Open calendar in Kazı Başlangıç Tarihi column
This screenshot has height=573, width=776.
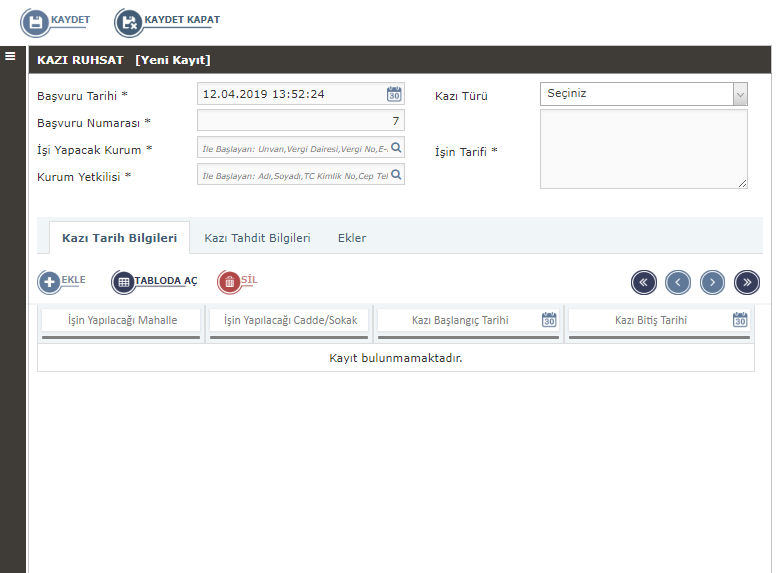549,320
